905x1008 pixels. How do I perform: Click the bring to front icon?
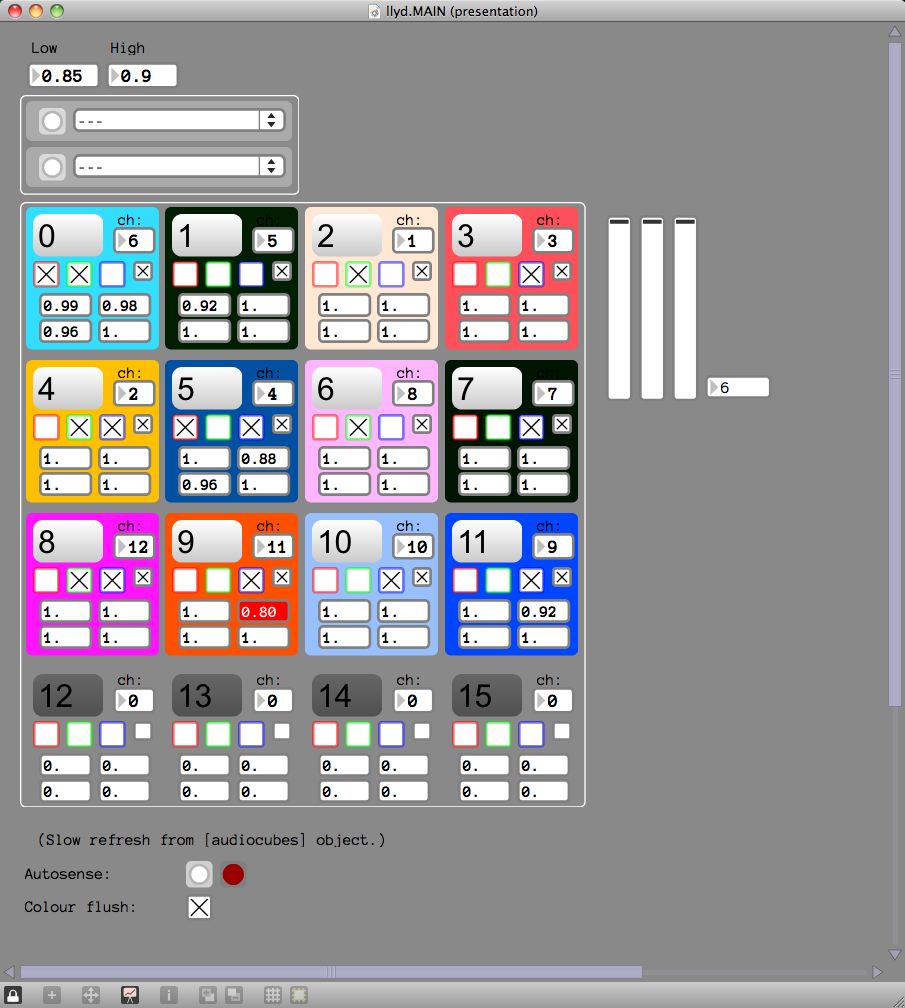(208, 995)
